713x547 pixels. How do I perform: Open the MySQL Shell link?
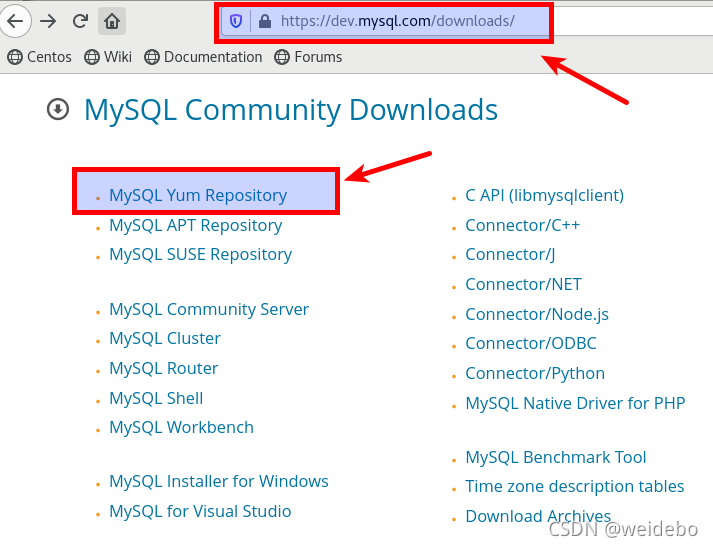(x=156, y=399)
